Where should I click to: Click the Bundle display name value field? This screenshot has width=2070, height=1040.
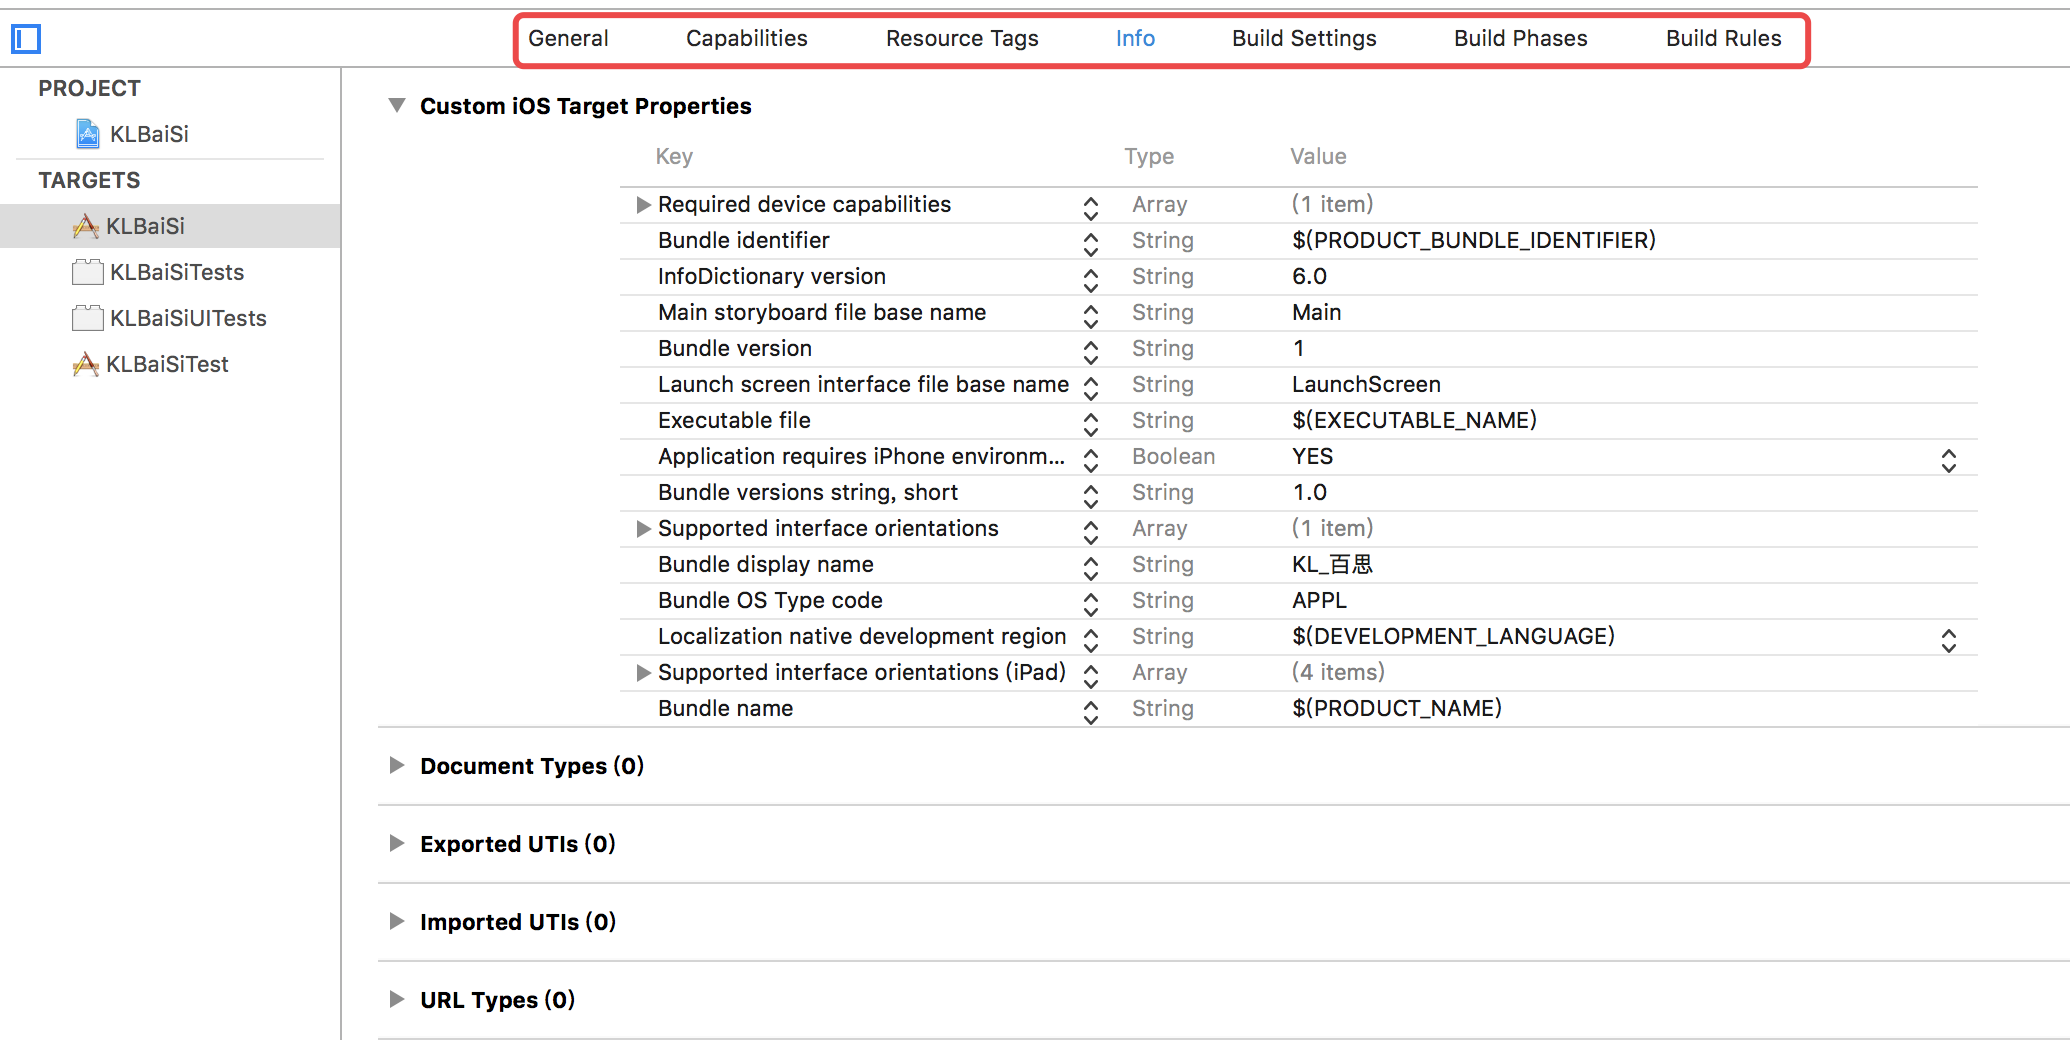click(1332, 565)
